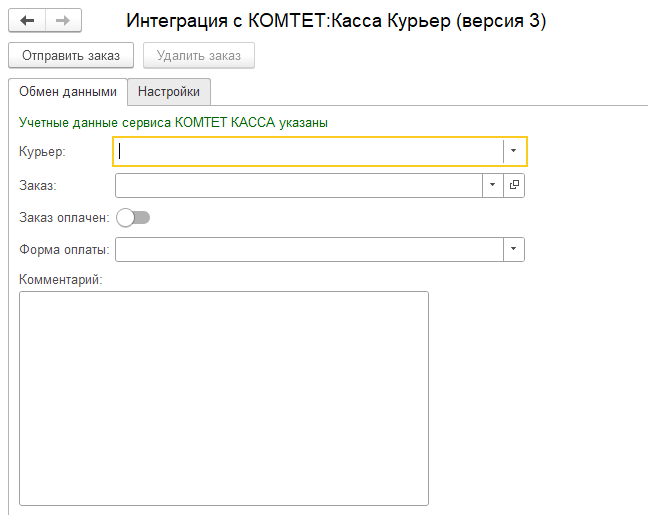648x515 pixels.
Task: Click the Заказ оплачен label text
Action: click(64, 217)
